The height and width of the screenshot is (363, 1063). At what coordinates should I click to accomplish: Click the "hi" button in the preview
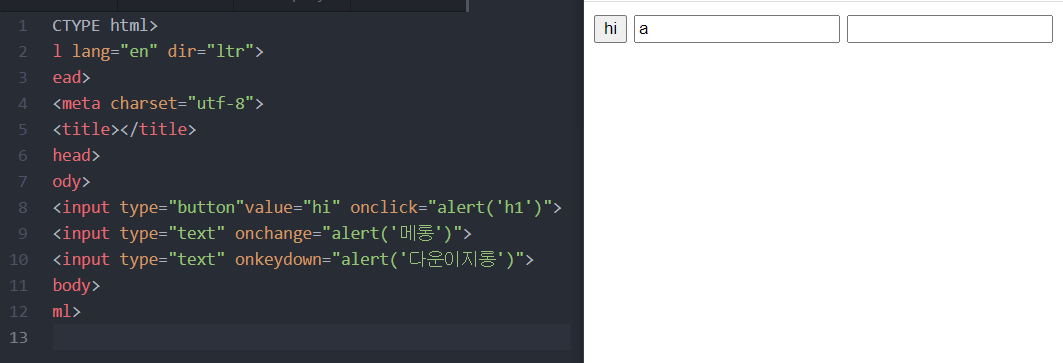click(610, 29)
